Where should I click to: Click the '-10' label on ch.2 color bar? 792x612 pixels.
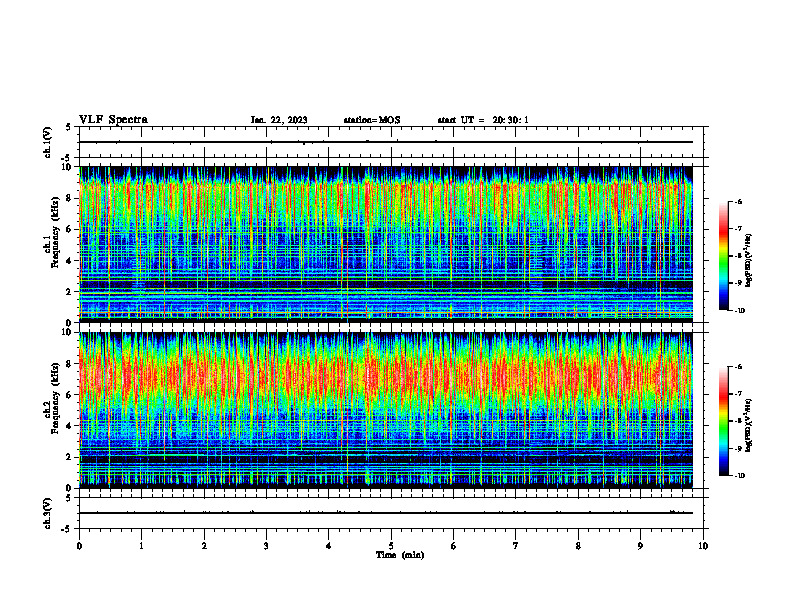(740, 476)
